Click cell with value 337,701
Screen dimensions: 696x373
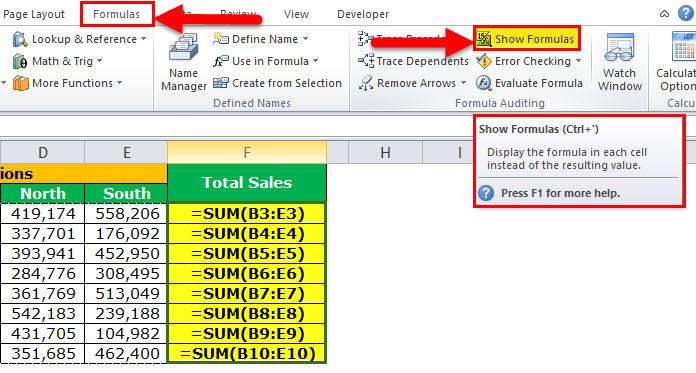pyautogui.click(x=43, y=234)
